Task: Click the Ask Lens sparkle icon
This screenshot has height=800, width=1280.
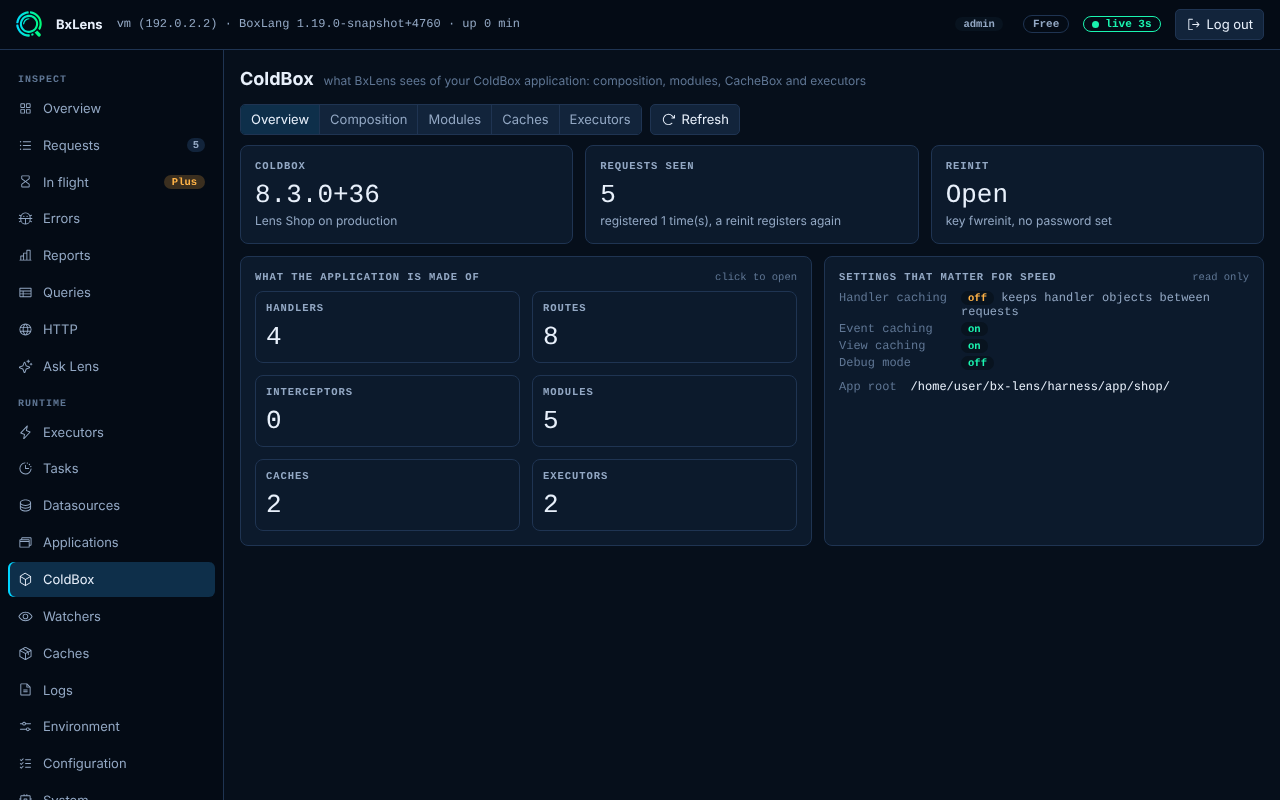Action: pyautogui.click(x=26, y=366)
